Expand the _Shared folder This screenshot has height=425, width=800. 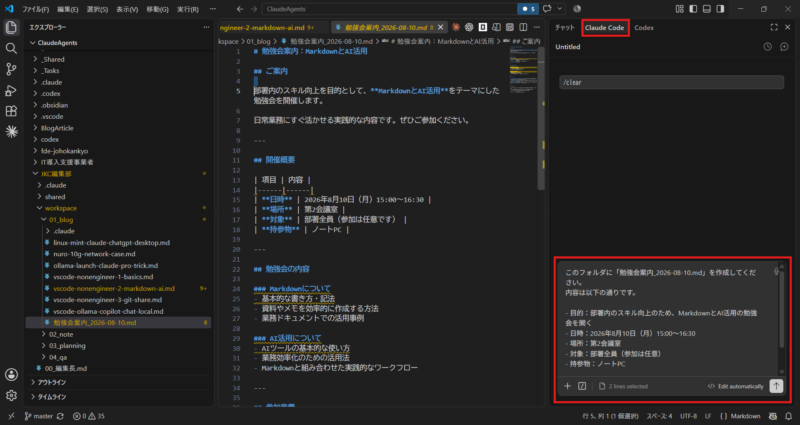point(35,59)
